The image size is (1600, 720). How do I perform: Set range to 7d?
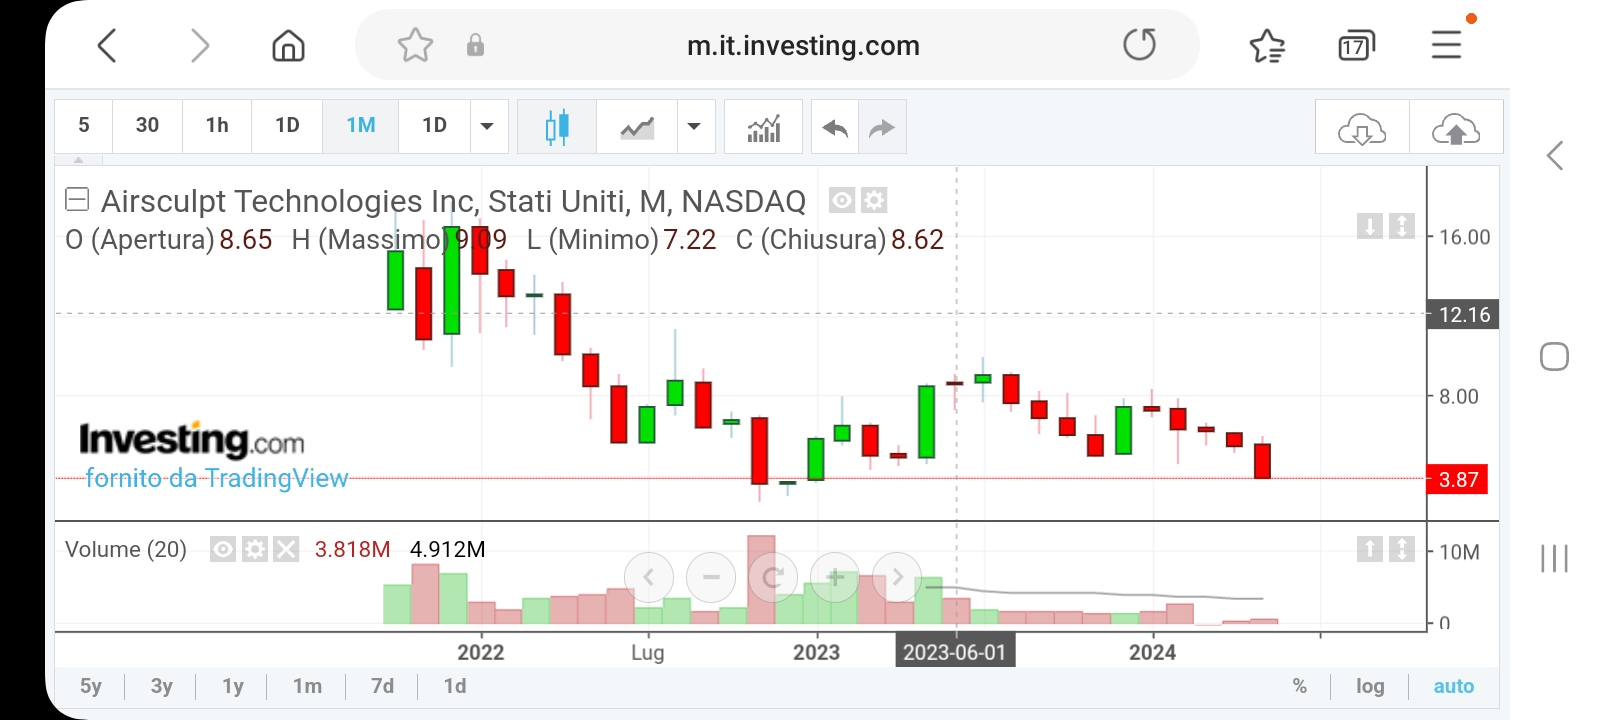click(382, 686)
